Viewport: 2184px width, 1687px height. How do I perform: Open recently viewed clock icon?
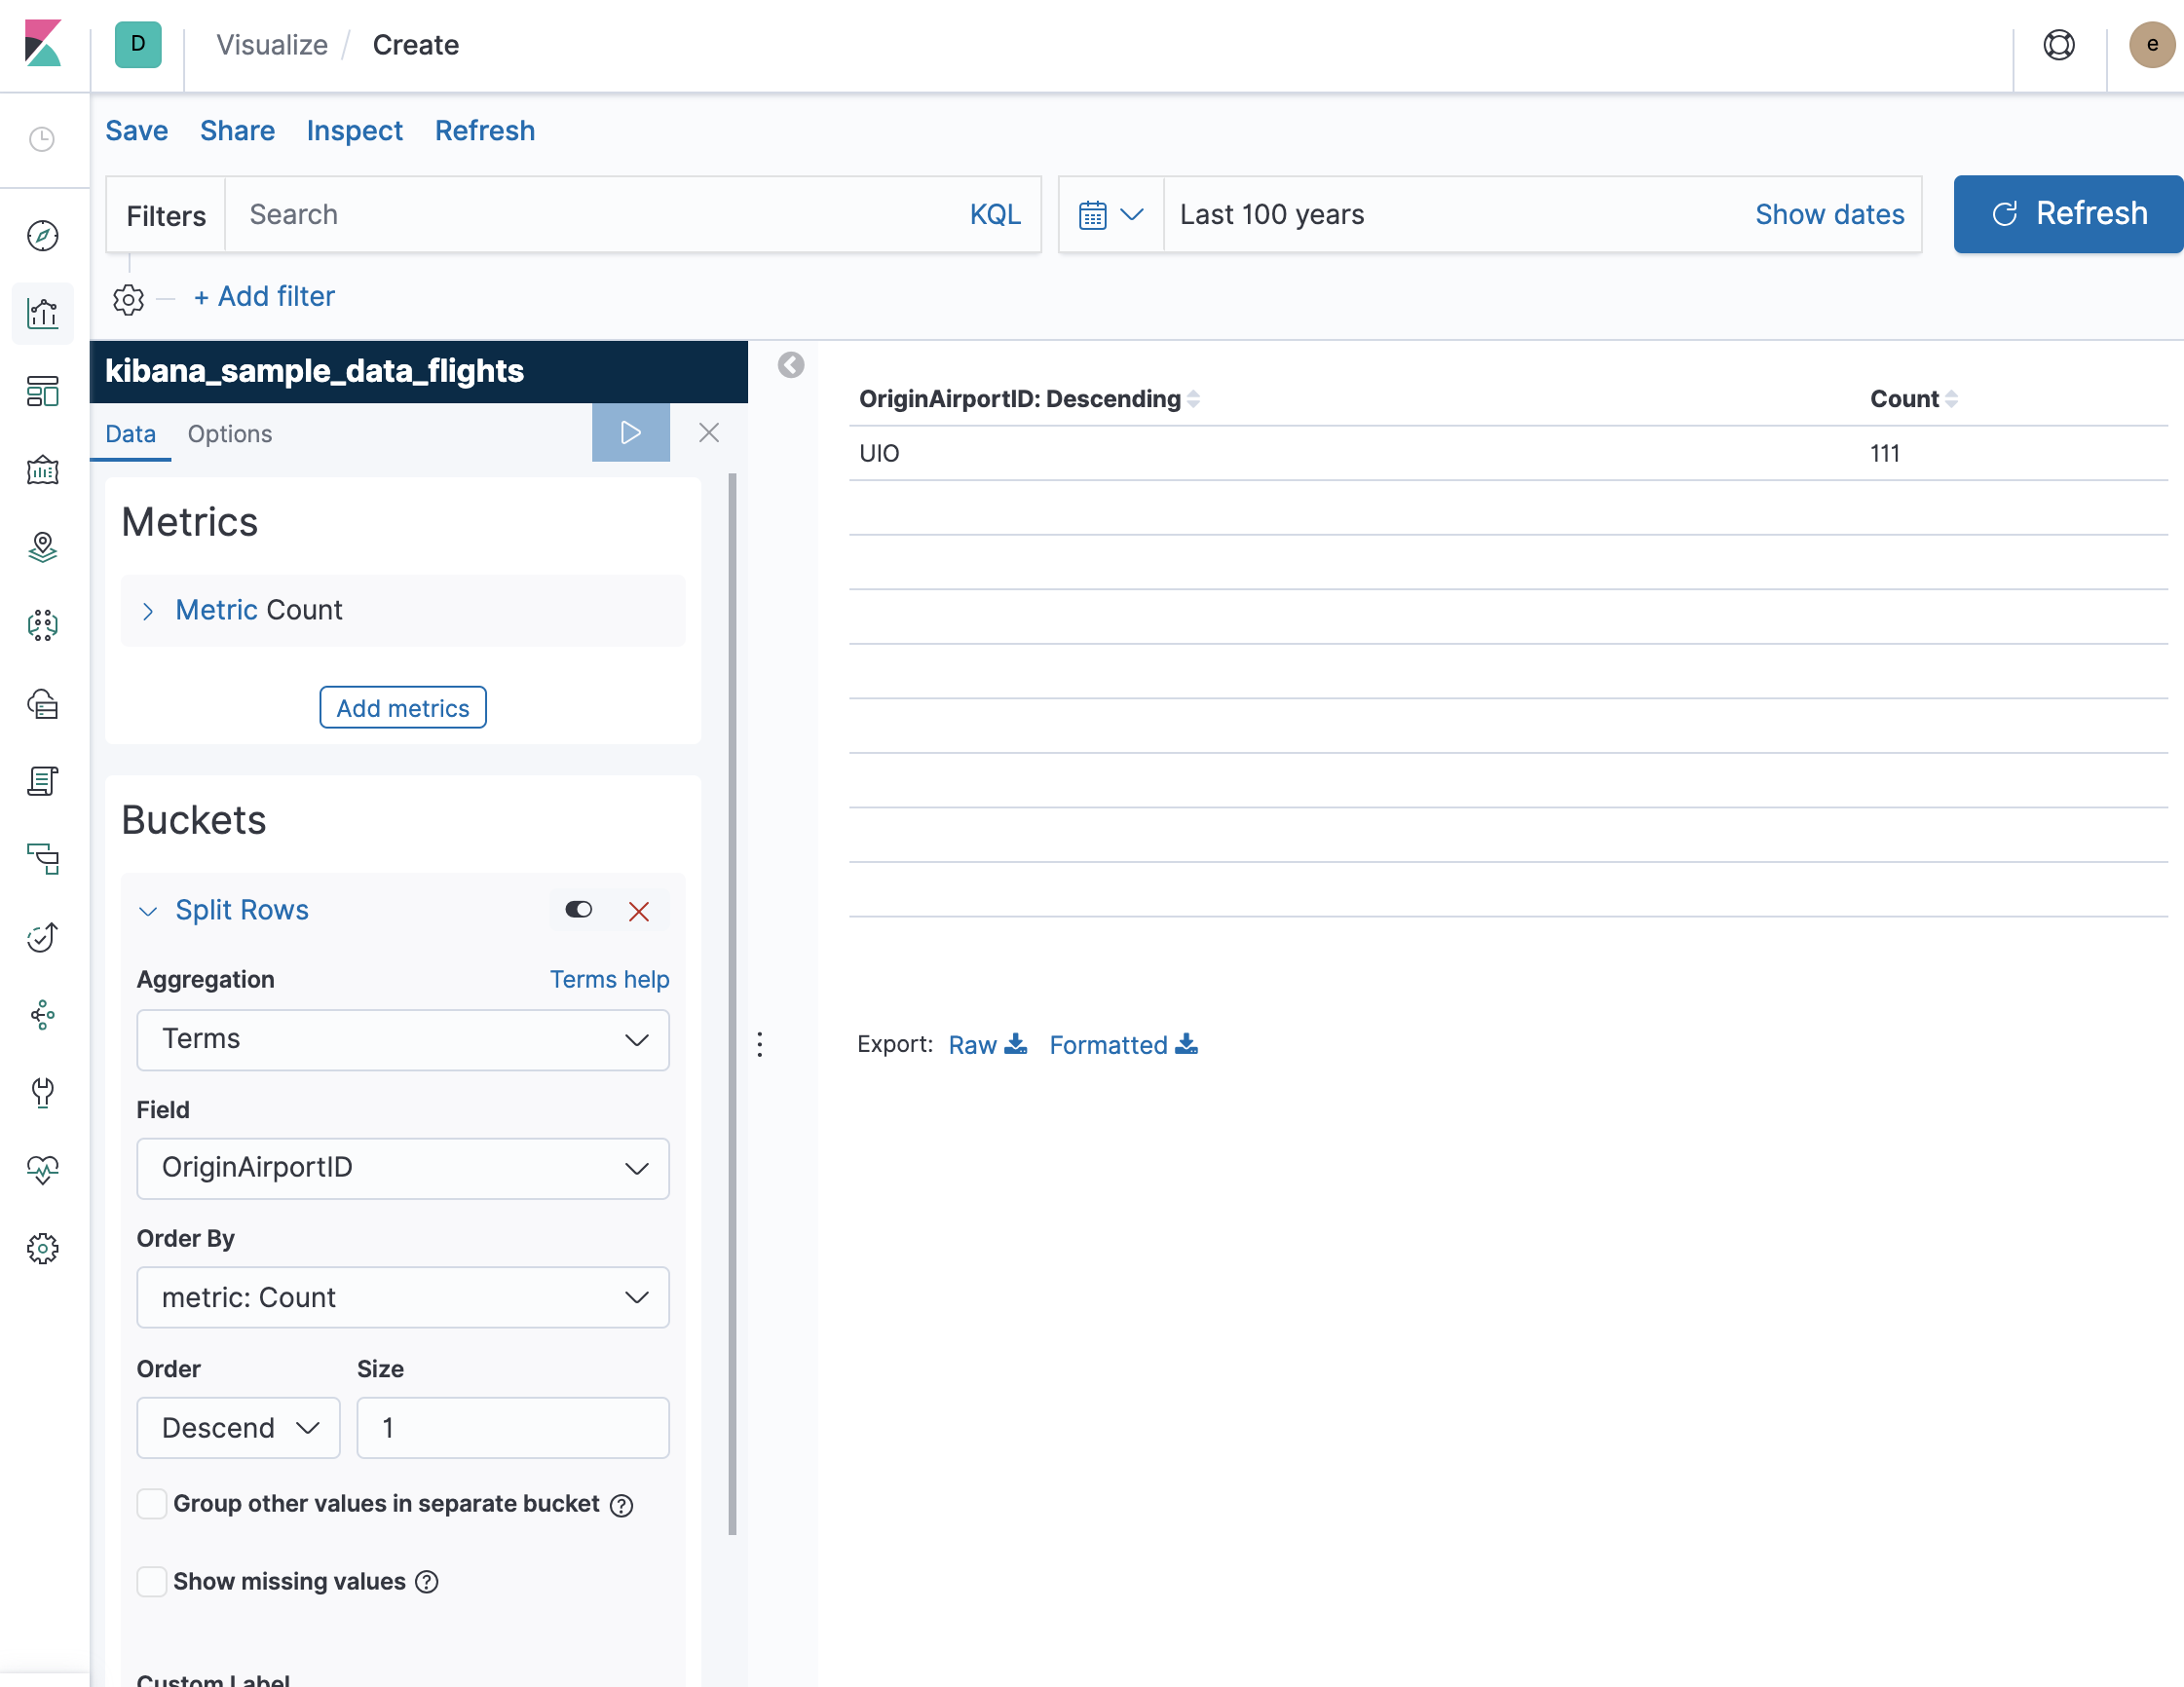(x=42, y=139)
